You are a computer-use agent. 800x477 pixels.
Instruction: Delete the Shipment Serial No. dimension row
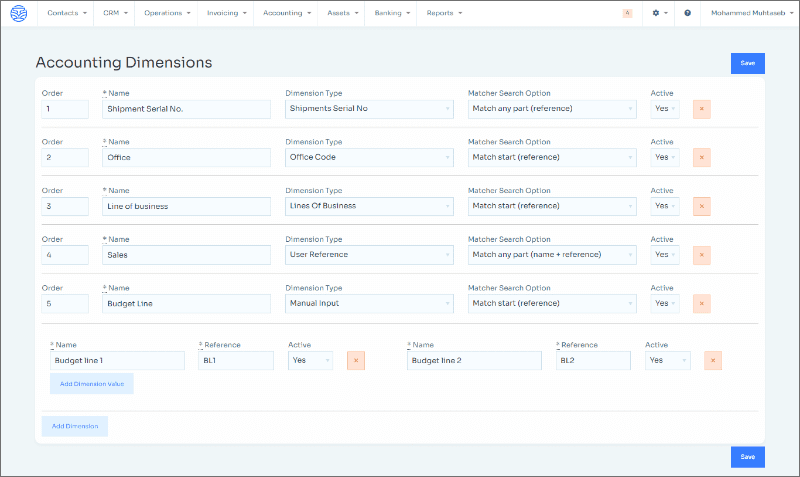[x=701, y=109]
